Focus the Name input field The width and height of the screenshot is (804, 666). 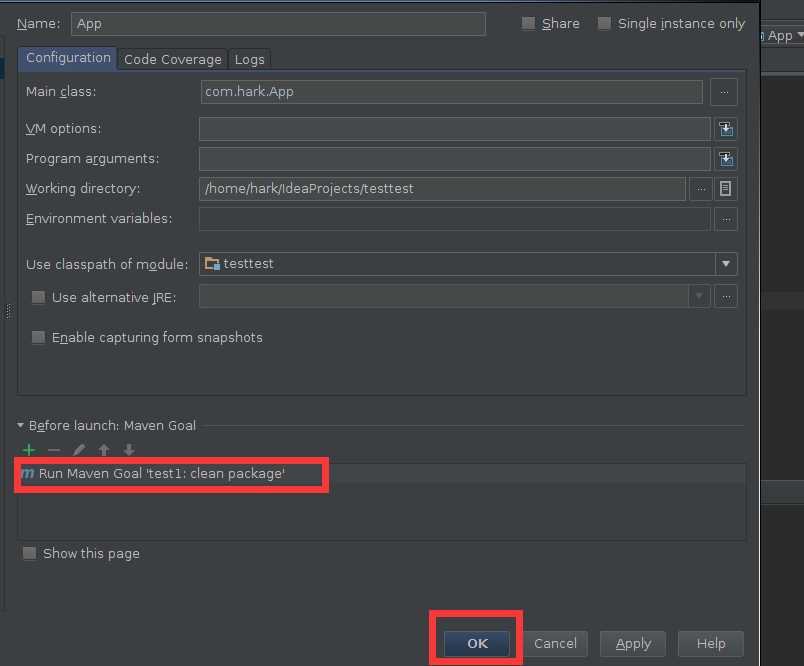click(x=278, y=24)
